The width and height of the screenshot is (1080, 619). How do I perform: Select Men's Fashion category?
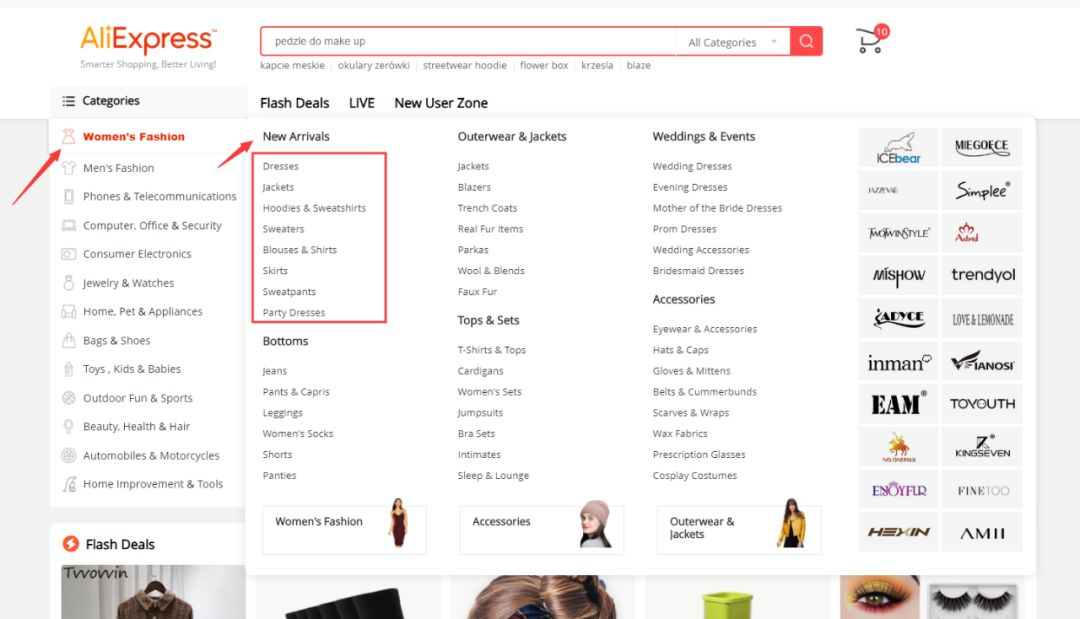point(118,168)
